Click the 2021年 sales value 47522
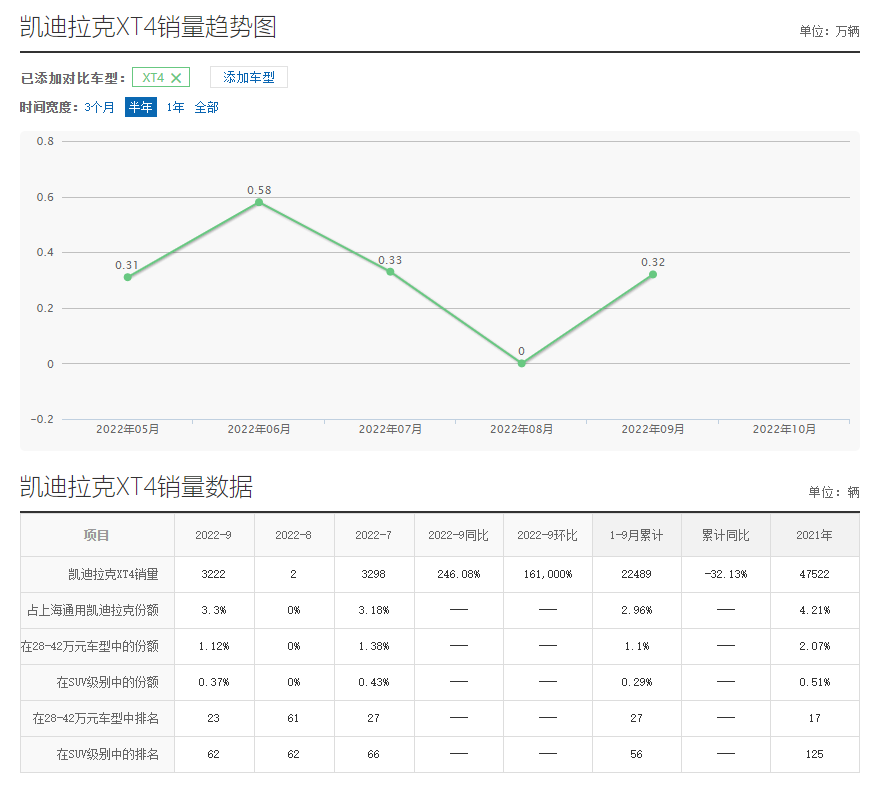Screen dimensions: 876x788 814,575
